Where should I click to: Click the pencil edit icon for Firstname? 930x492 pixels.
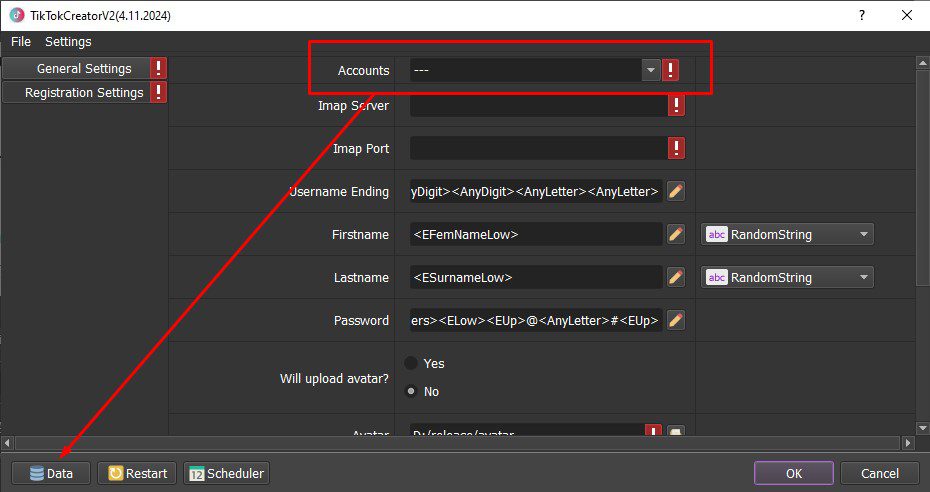(676, 234)
